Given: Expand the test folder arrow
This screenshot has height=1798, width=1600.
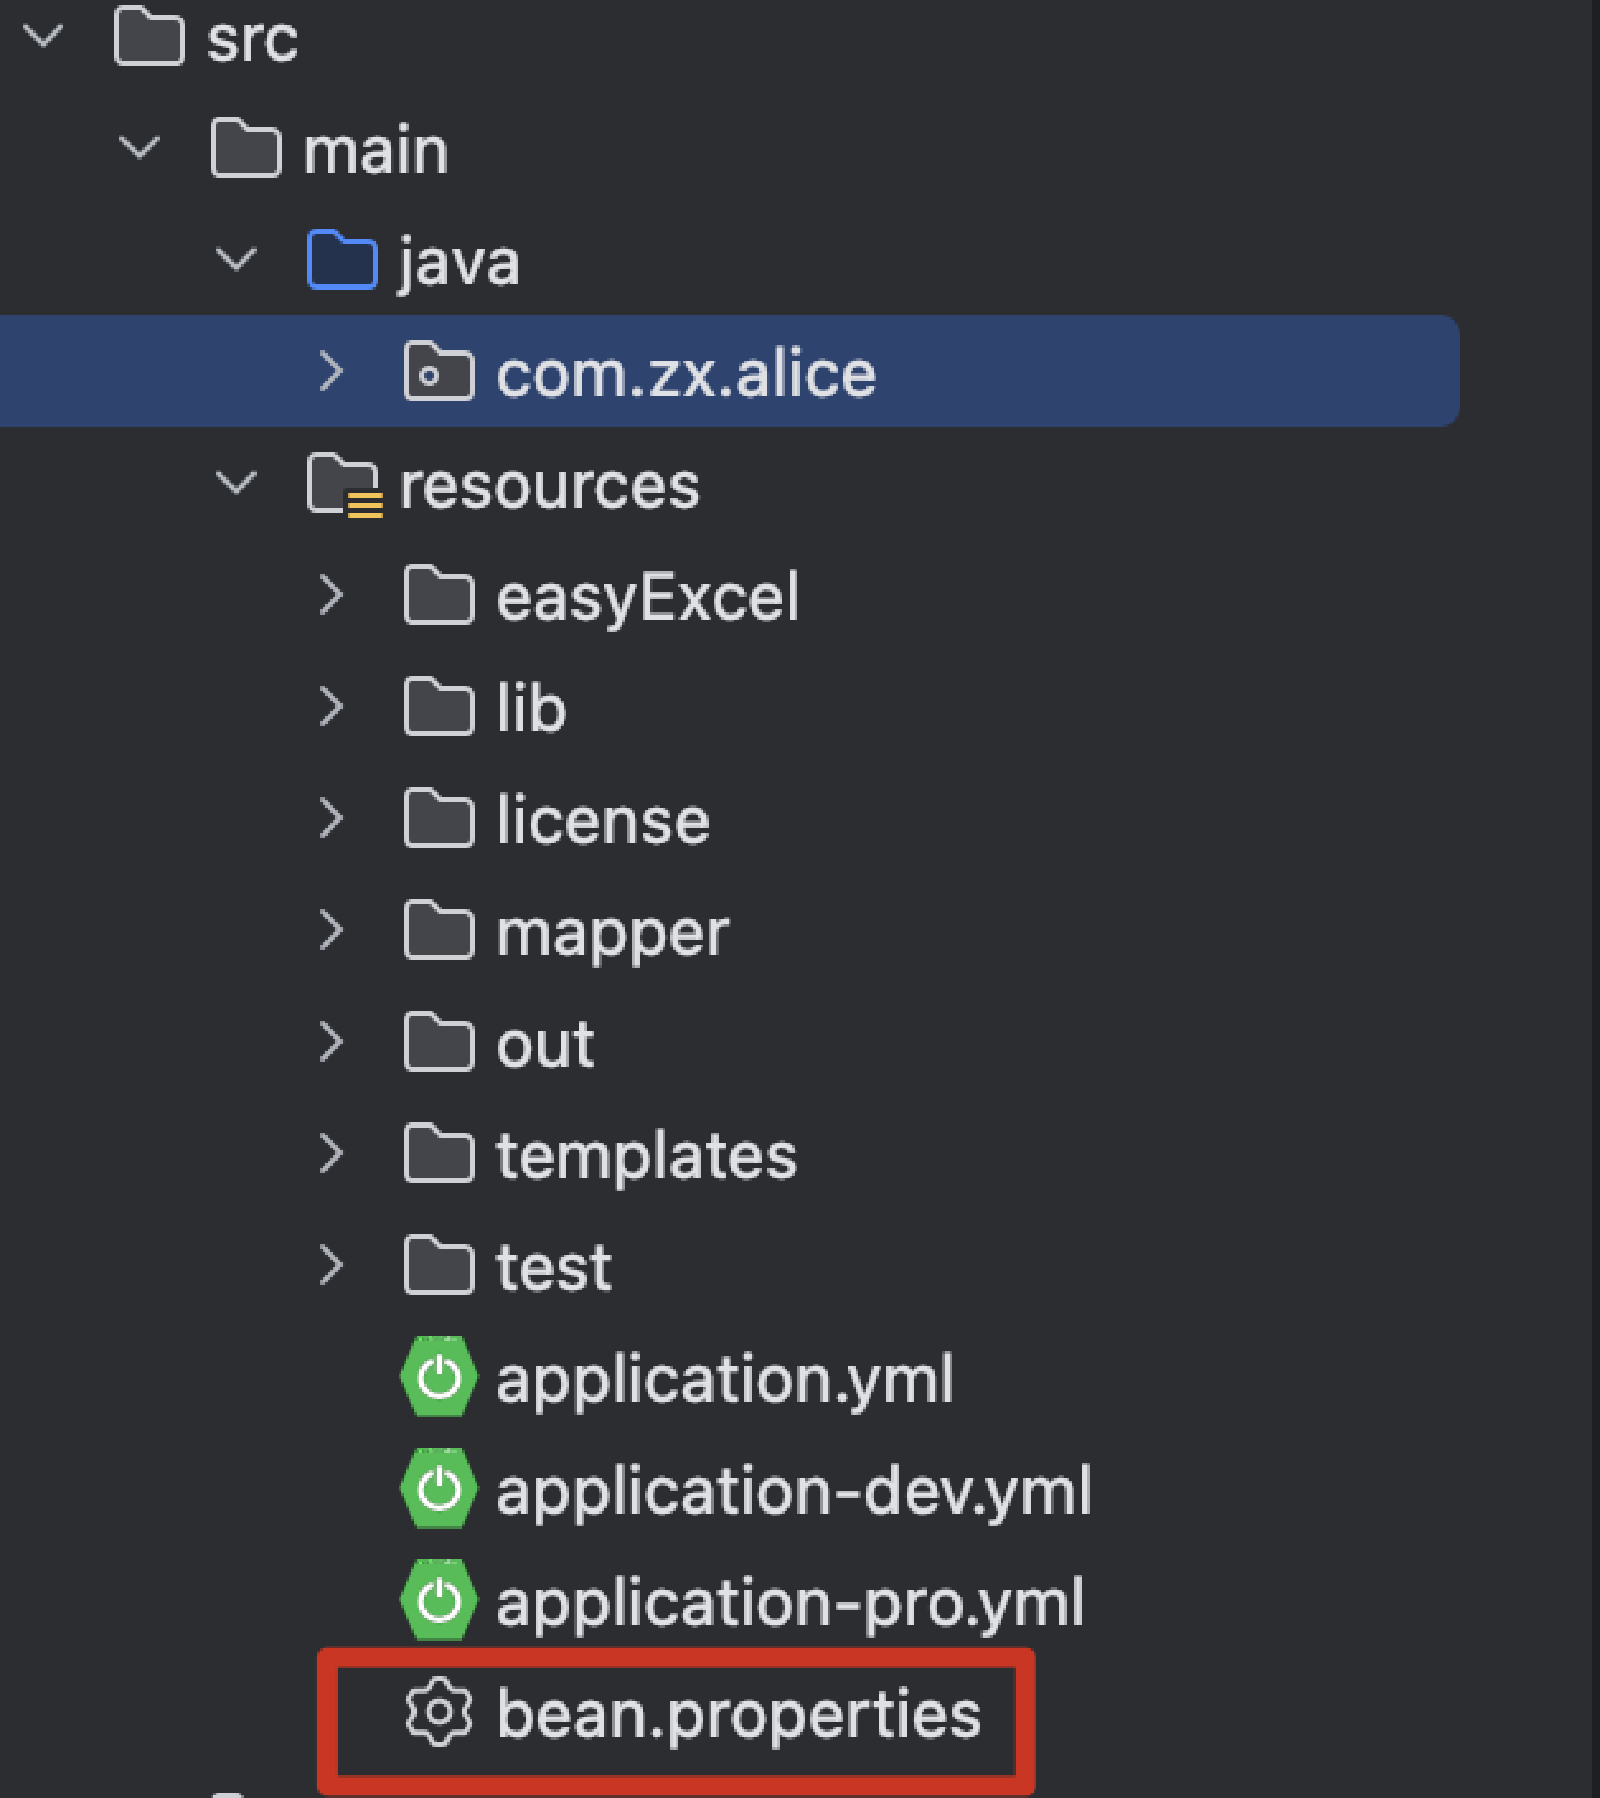Looking at the screenshot, I should (x=331, y=1266).
